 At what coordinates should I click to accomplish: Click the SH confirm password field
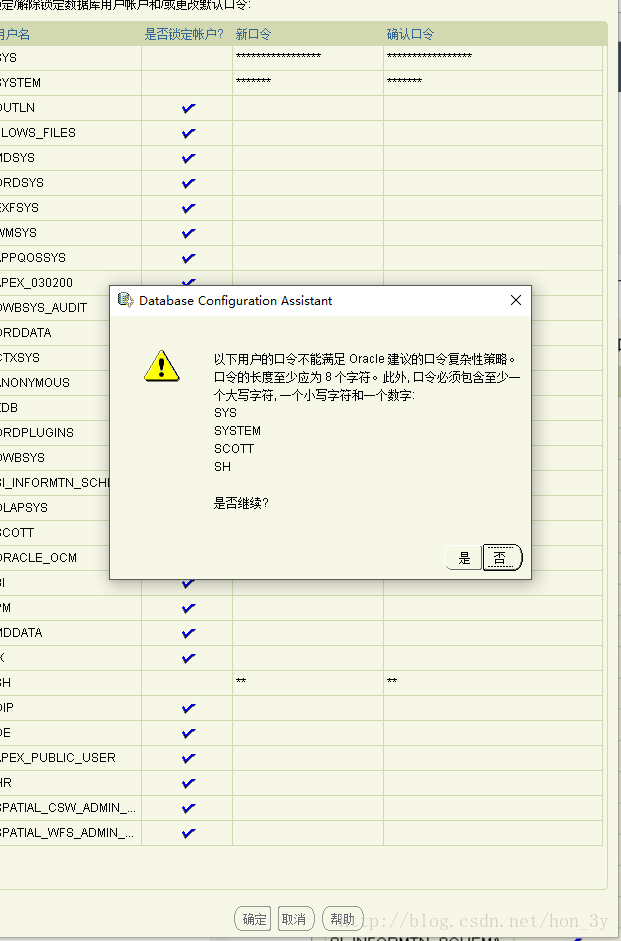493,683
